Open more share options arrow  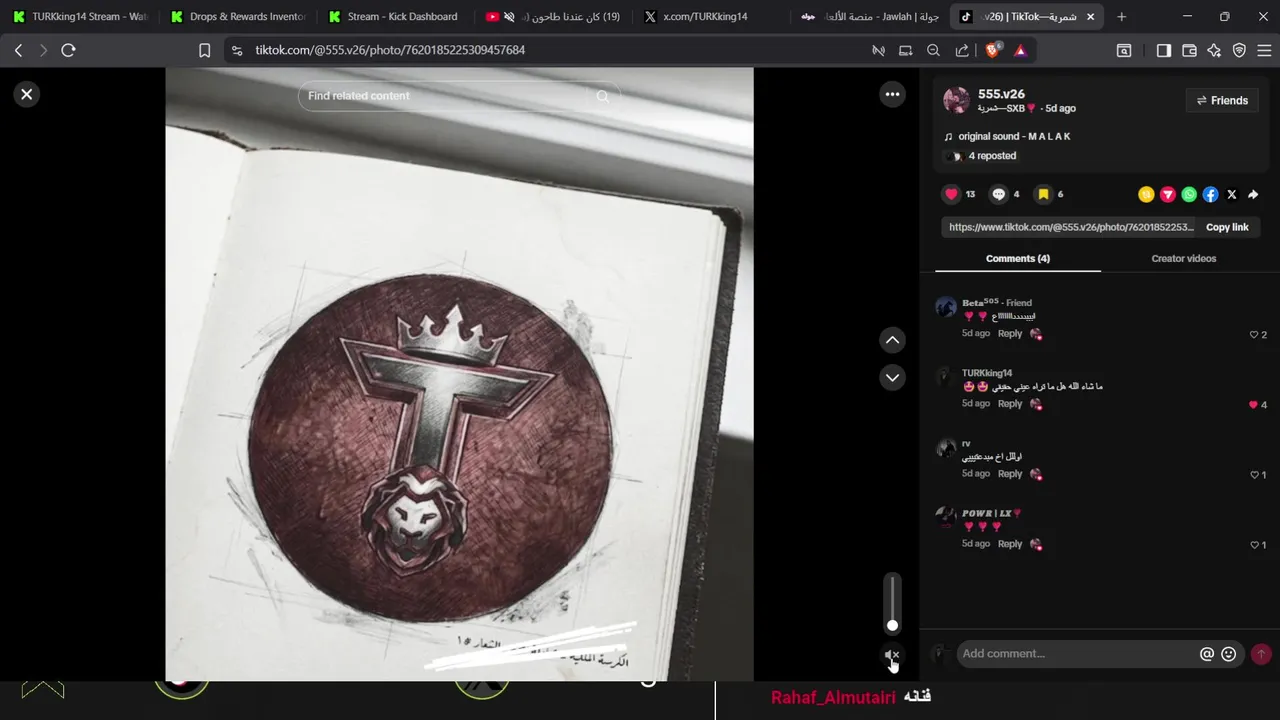coord(1253,195)
